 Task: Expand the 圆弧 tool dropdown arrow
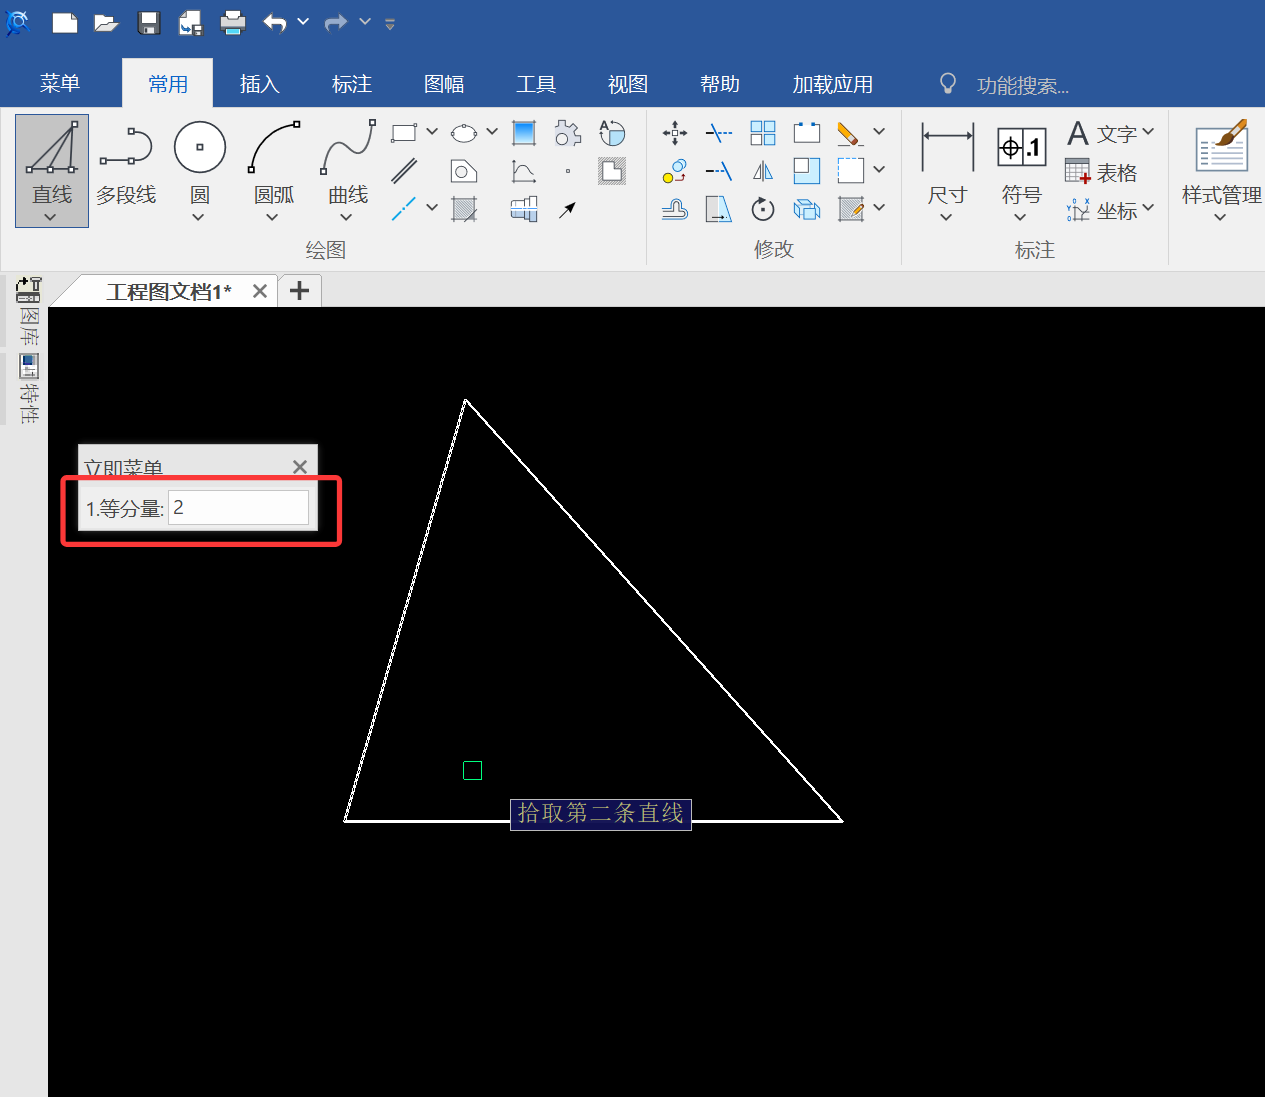click(272, 217)
